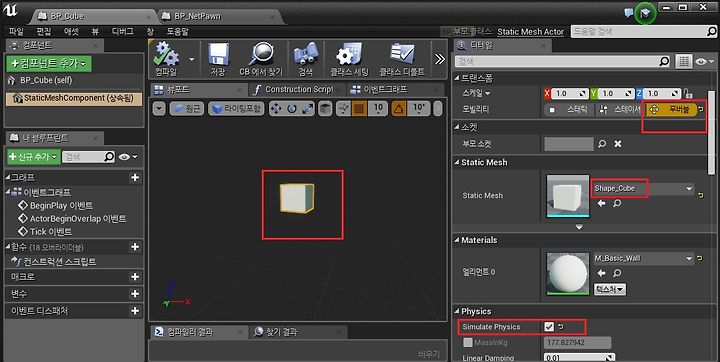Uncheck Simulate Physics checkbox

549,327
